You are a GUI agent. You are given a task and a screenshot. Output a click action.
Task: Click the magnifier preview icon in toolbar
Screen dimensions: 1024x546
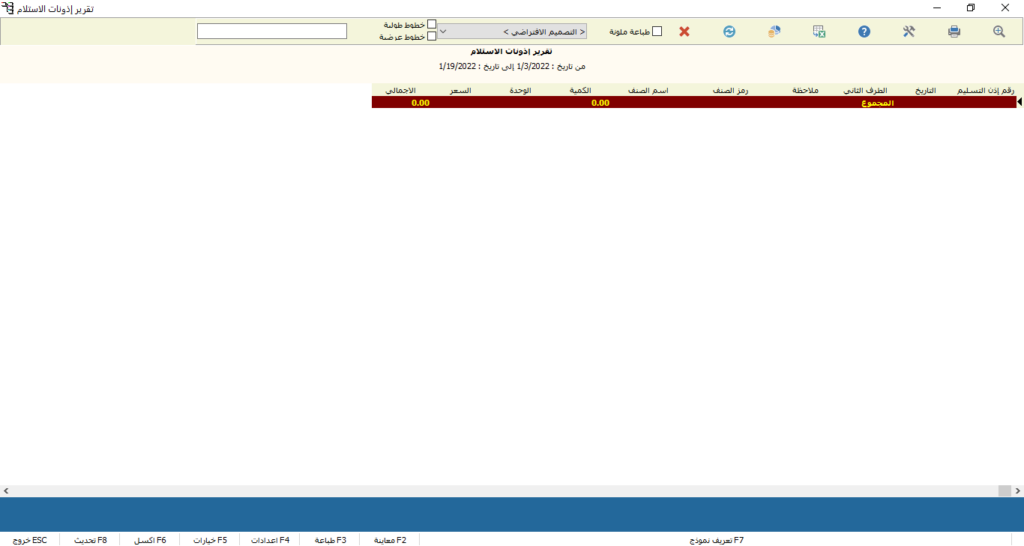pyautogui.click(x=998, y=32)
